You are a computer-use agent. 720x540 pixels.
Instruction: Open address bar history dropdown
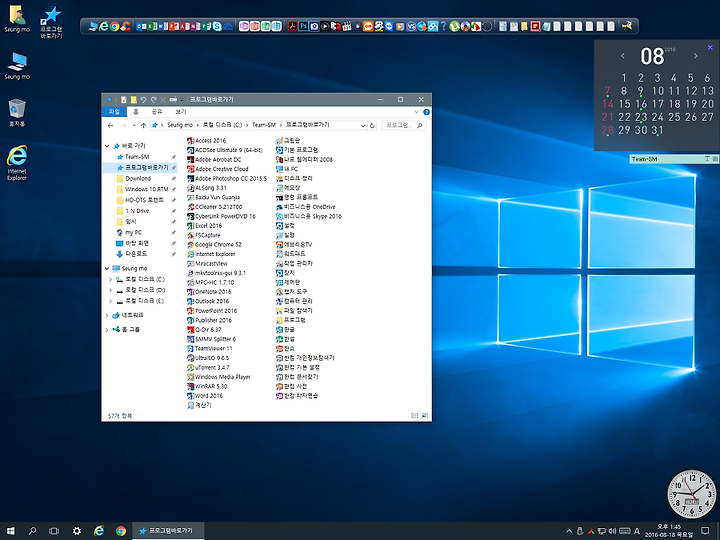point(363,125)
